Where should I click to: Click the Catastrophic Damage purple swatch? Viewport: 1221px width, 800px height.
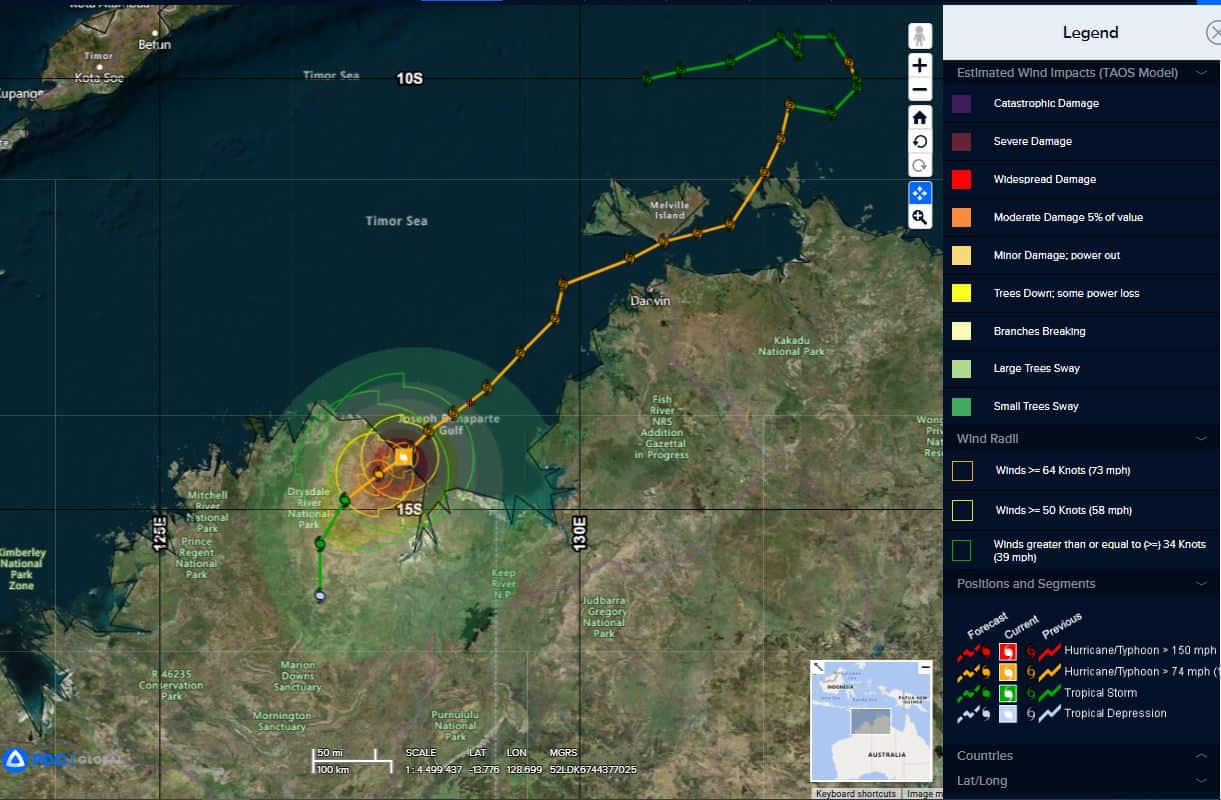click(961, 104)
